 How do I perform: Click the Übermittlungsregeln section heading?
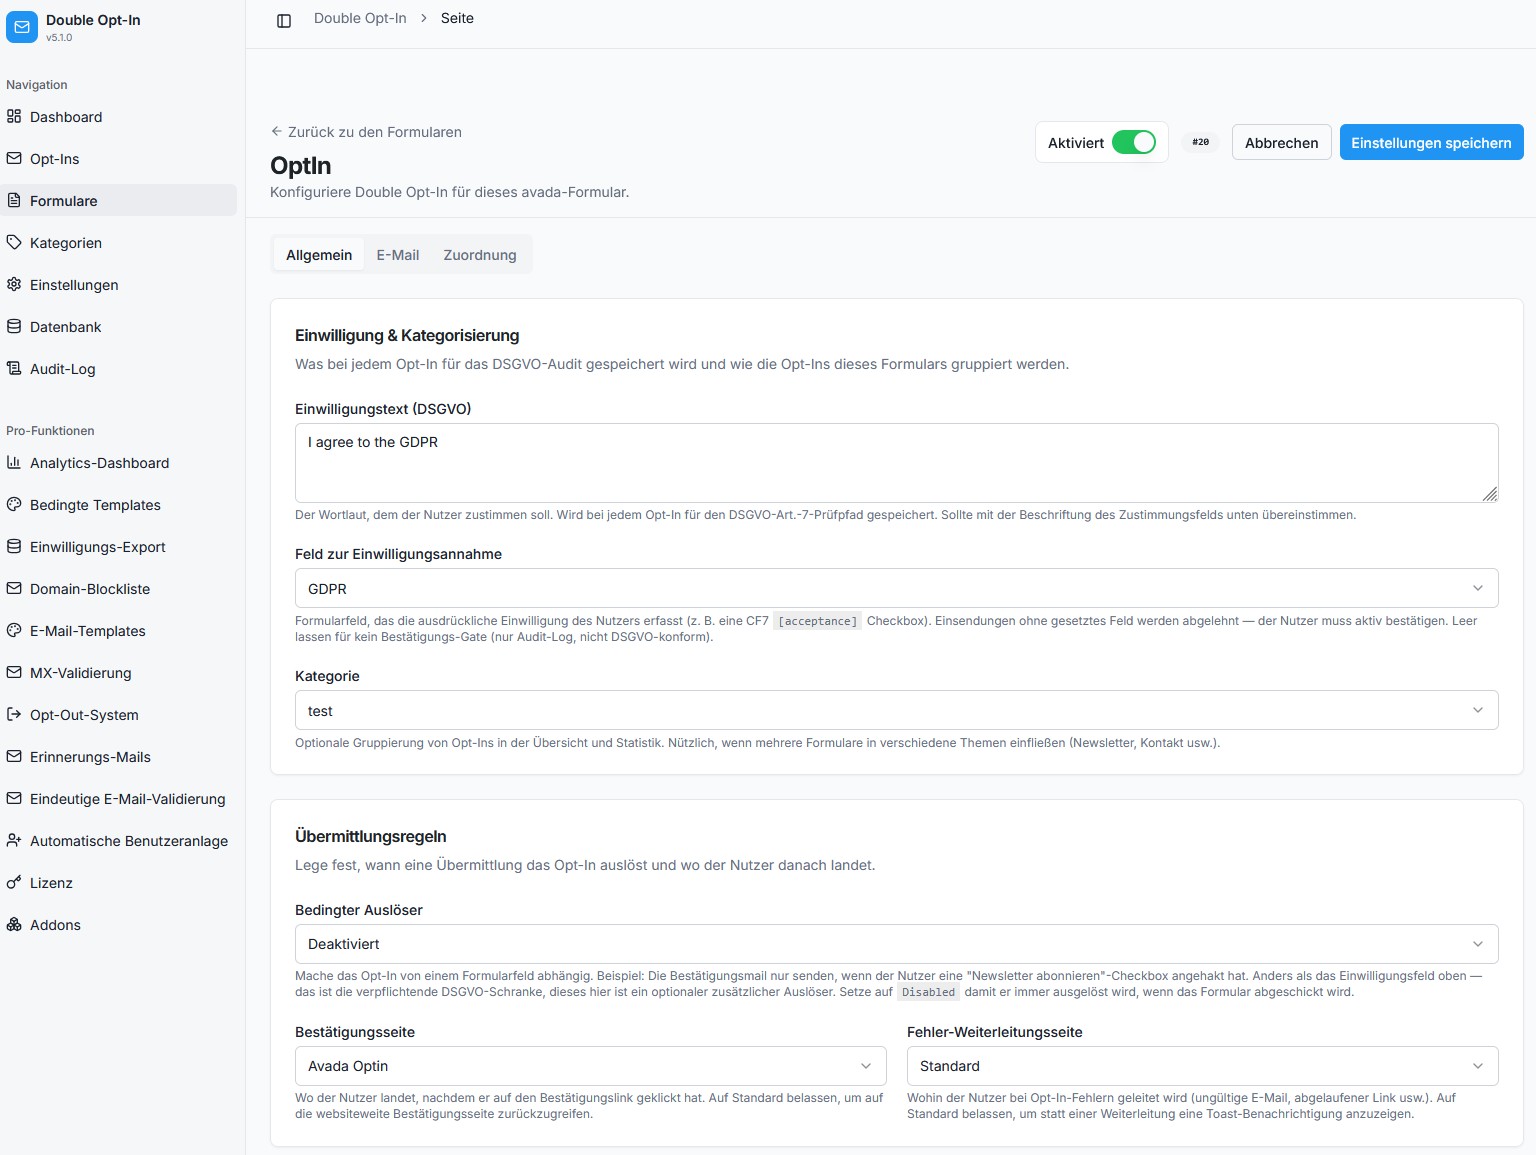coord(371,836)
